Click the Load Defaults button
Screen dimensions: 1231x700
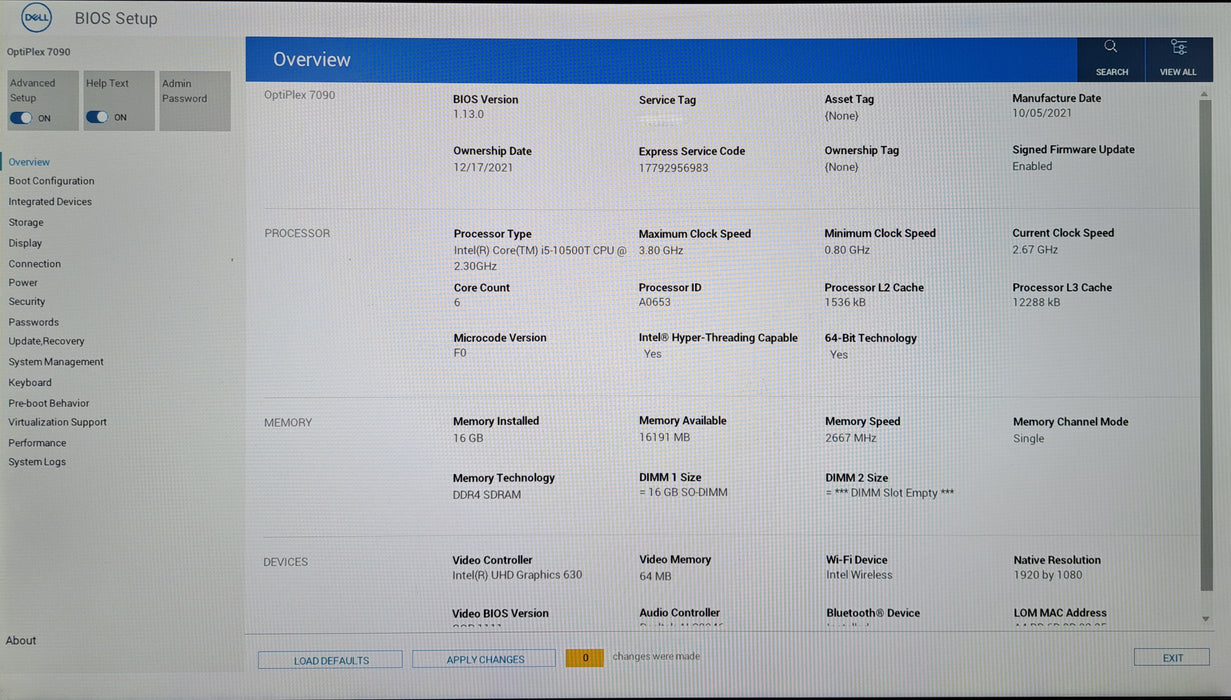coord(331,660)
